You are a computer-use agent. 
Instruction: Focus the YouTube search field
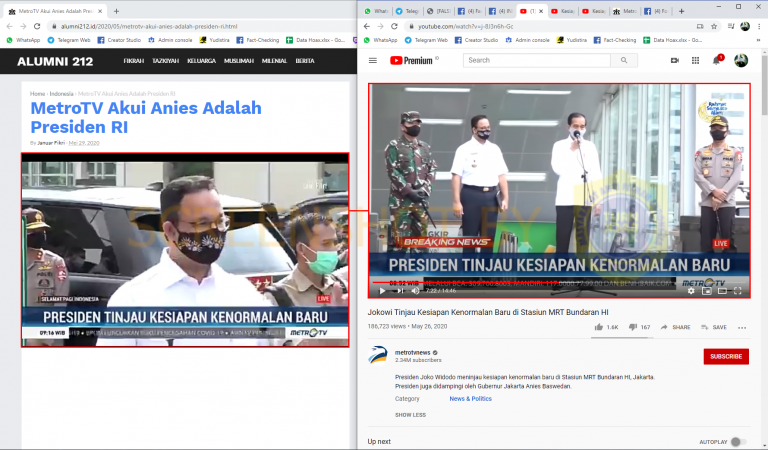[x=537, y=60]
